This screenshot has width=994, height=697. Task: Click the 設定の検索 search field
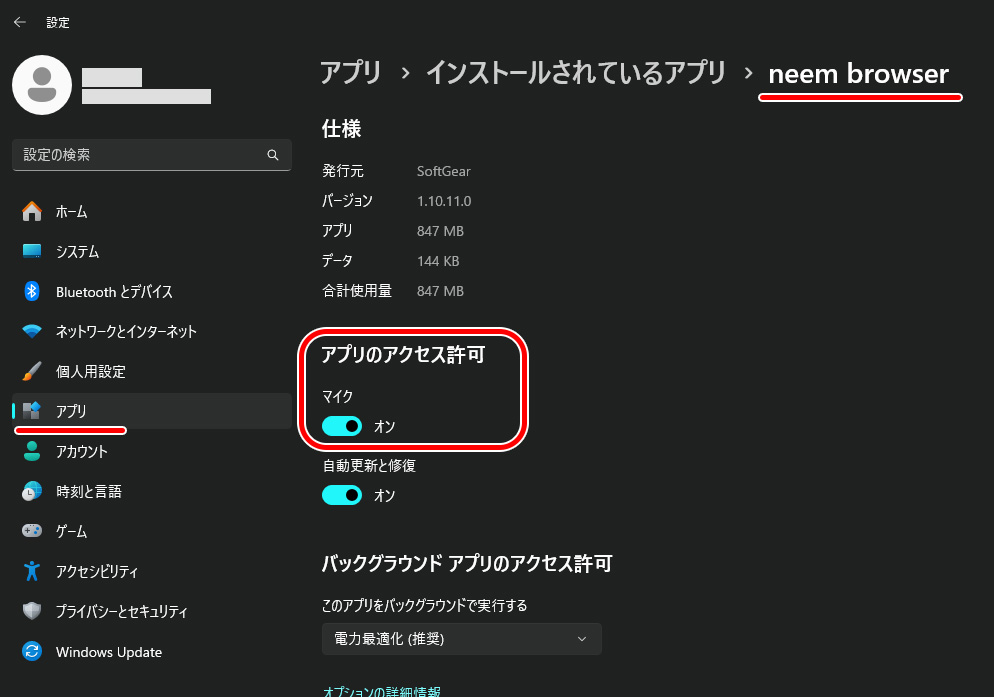[x=152, y=155]
